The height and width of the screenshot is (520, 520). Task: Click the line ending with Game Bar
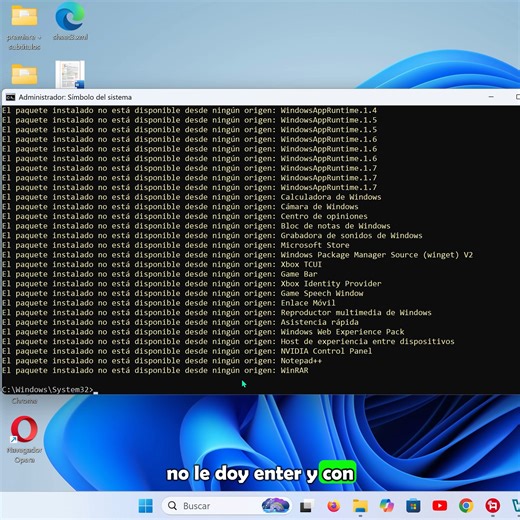[160, 274]
